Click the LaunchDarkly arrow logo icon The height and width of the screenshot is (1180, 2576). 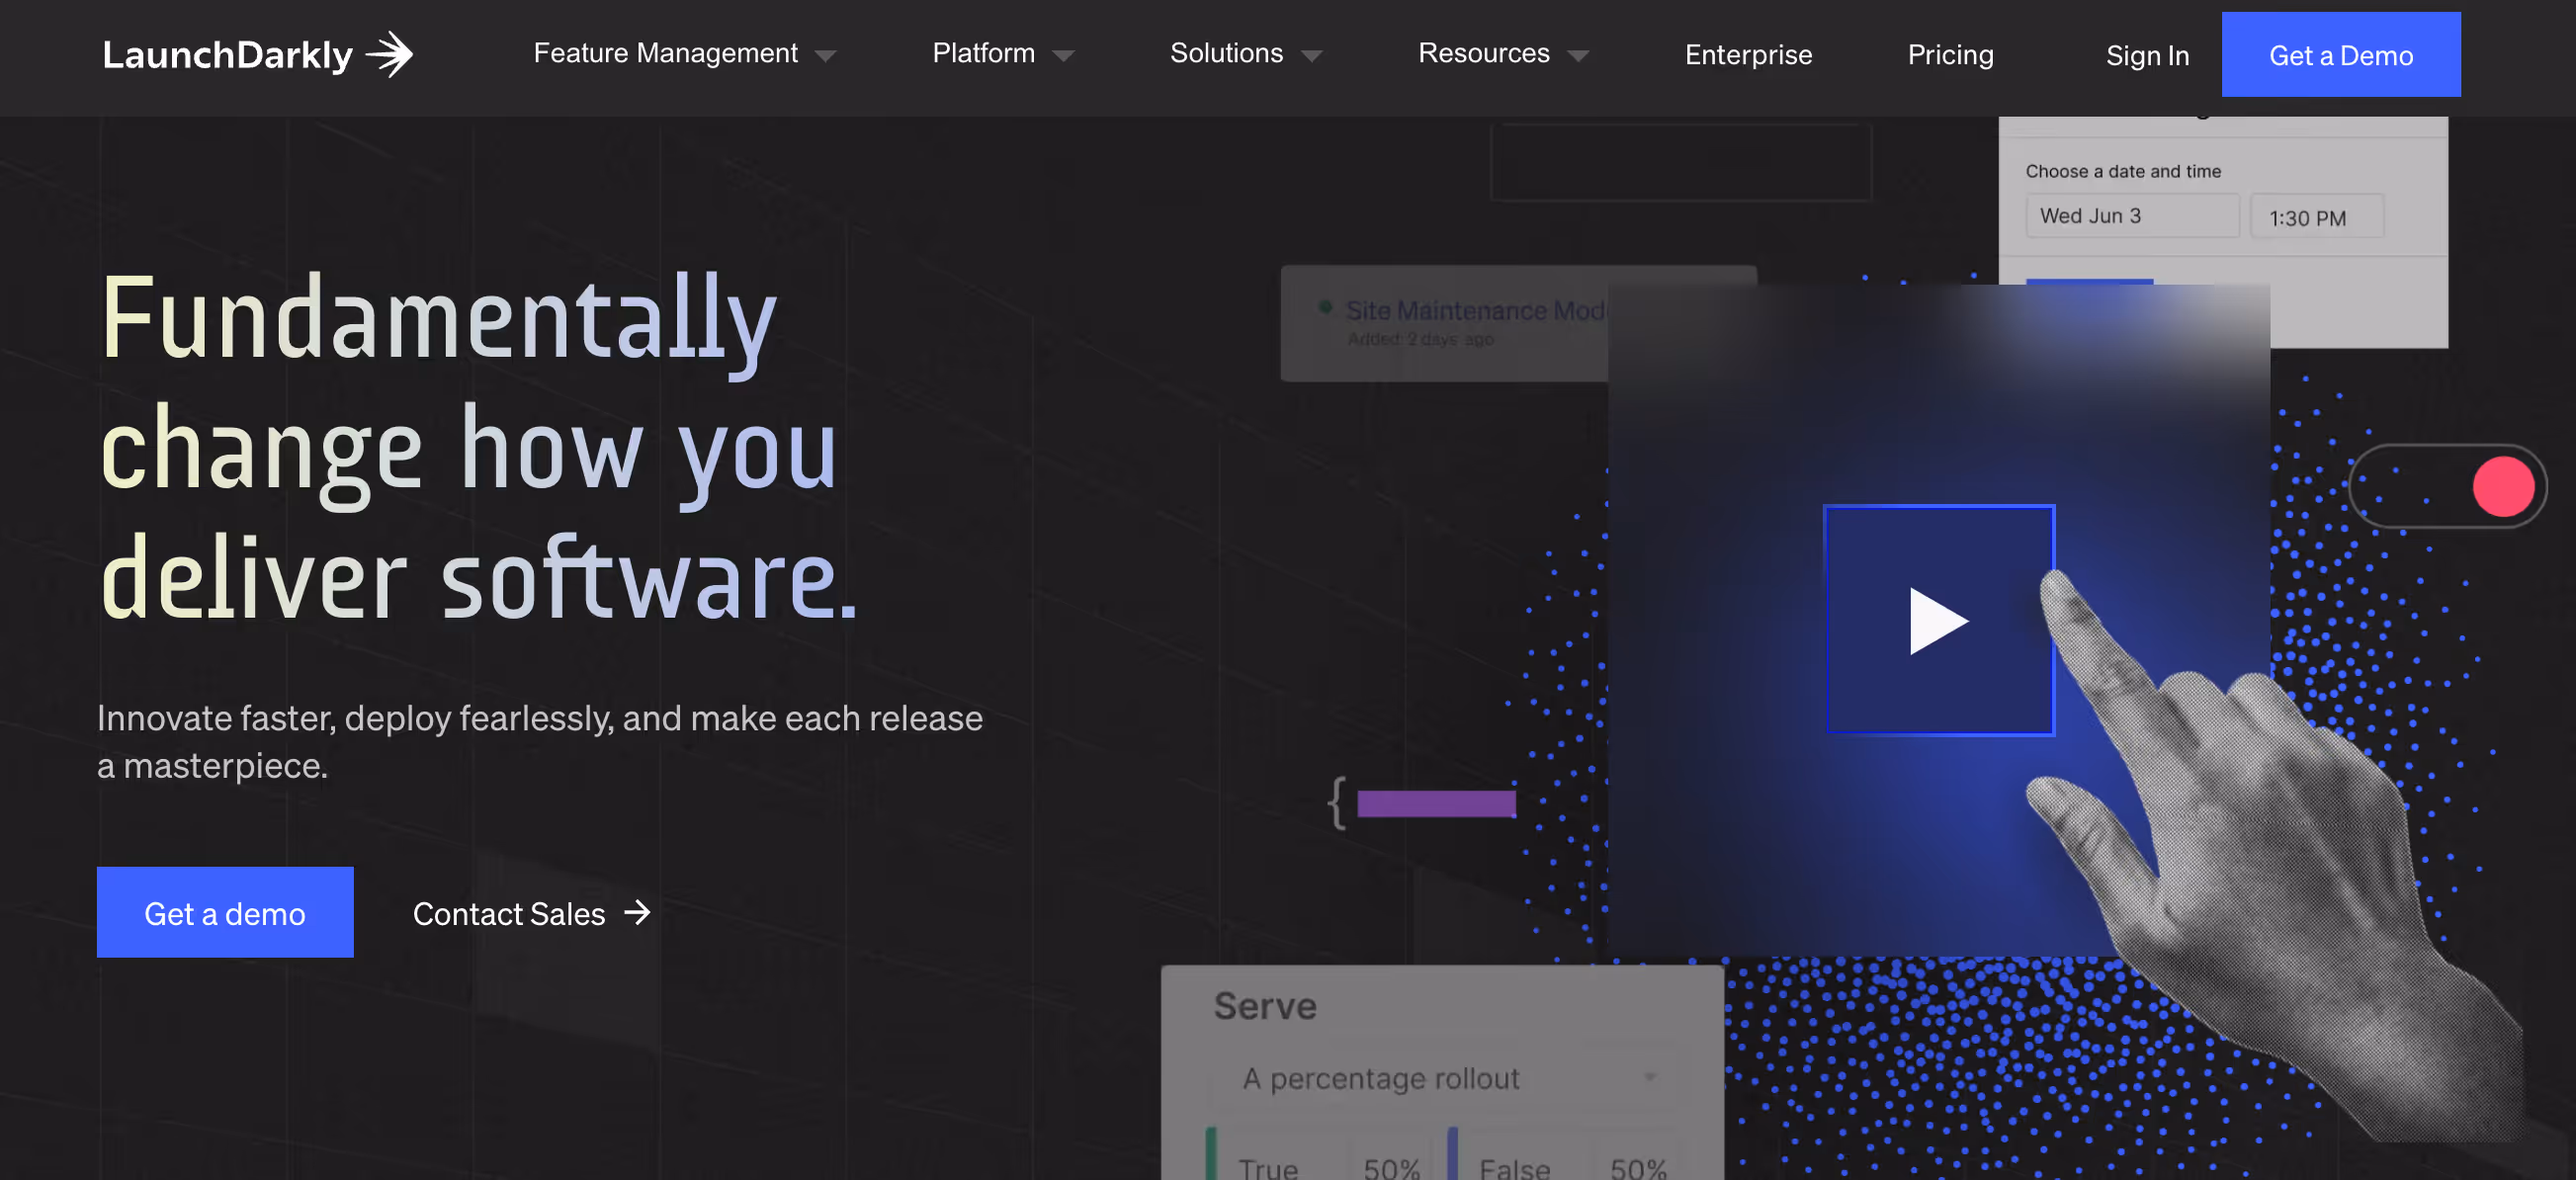[x=390, y=54]
